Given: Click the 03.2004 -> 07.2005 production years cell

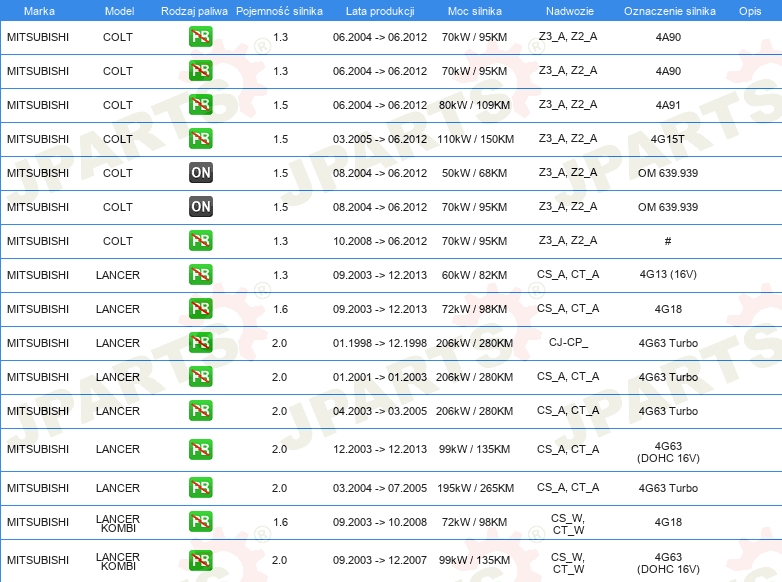Looking at the screenshot, I should [x=380, y=488].
